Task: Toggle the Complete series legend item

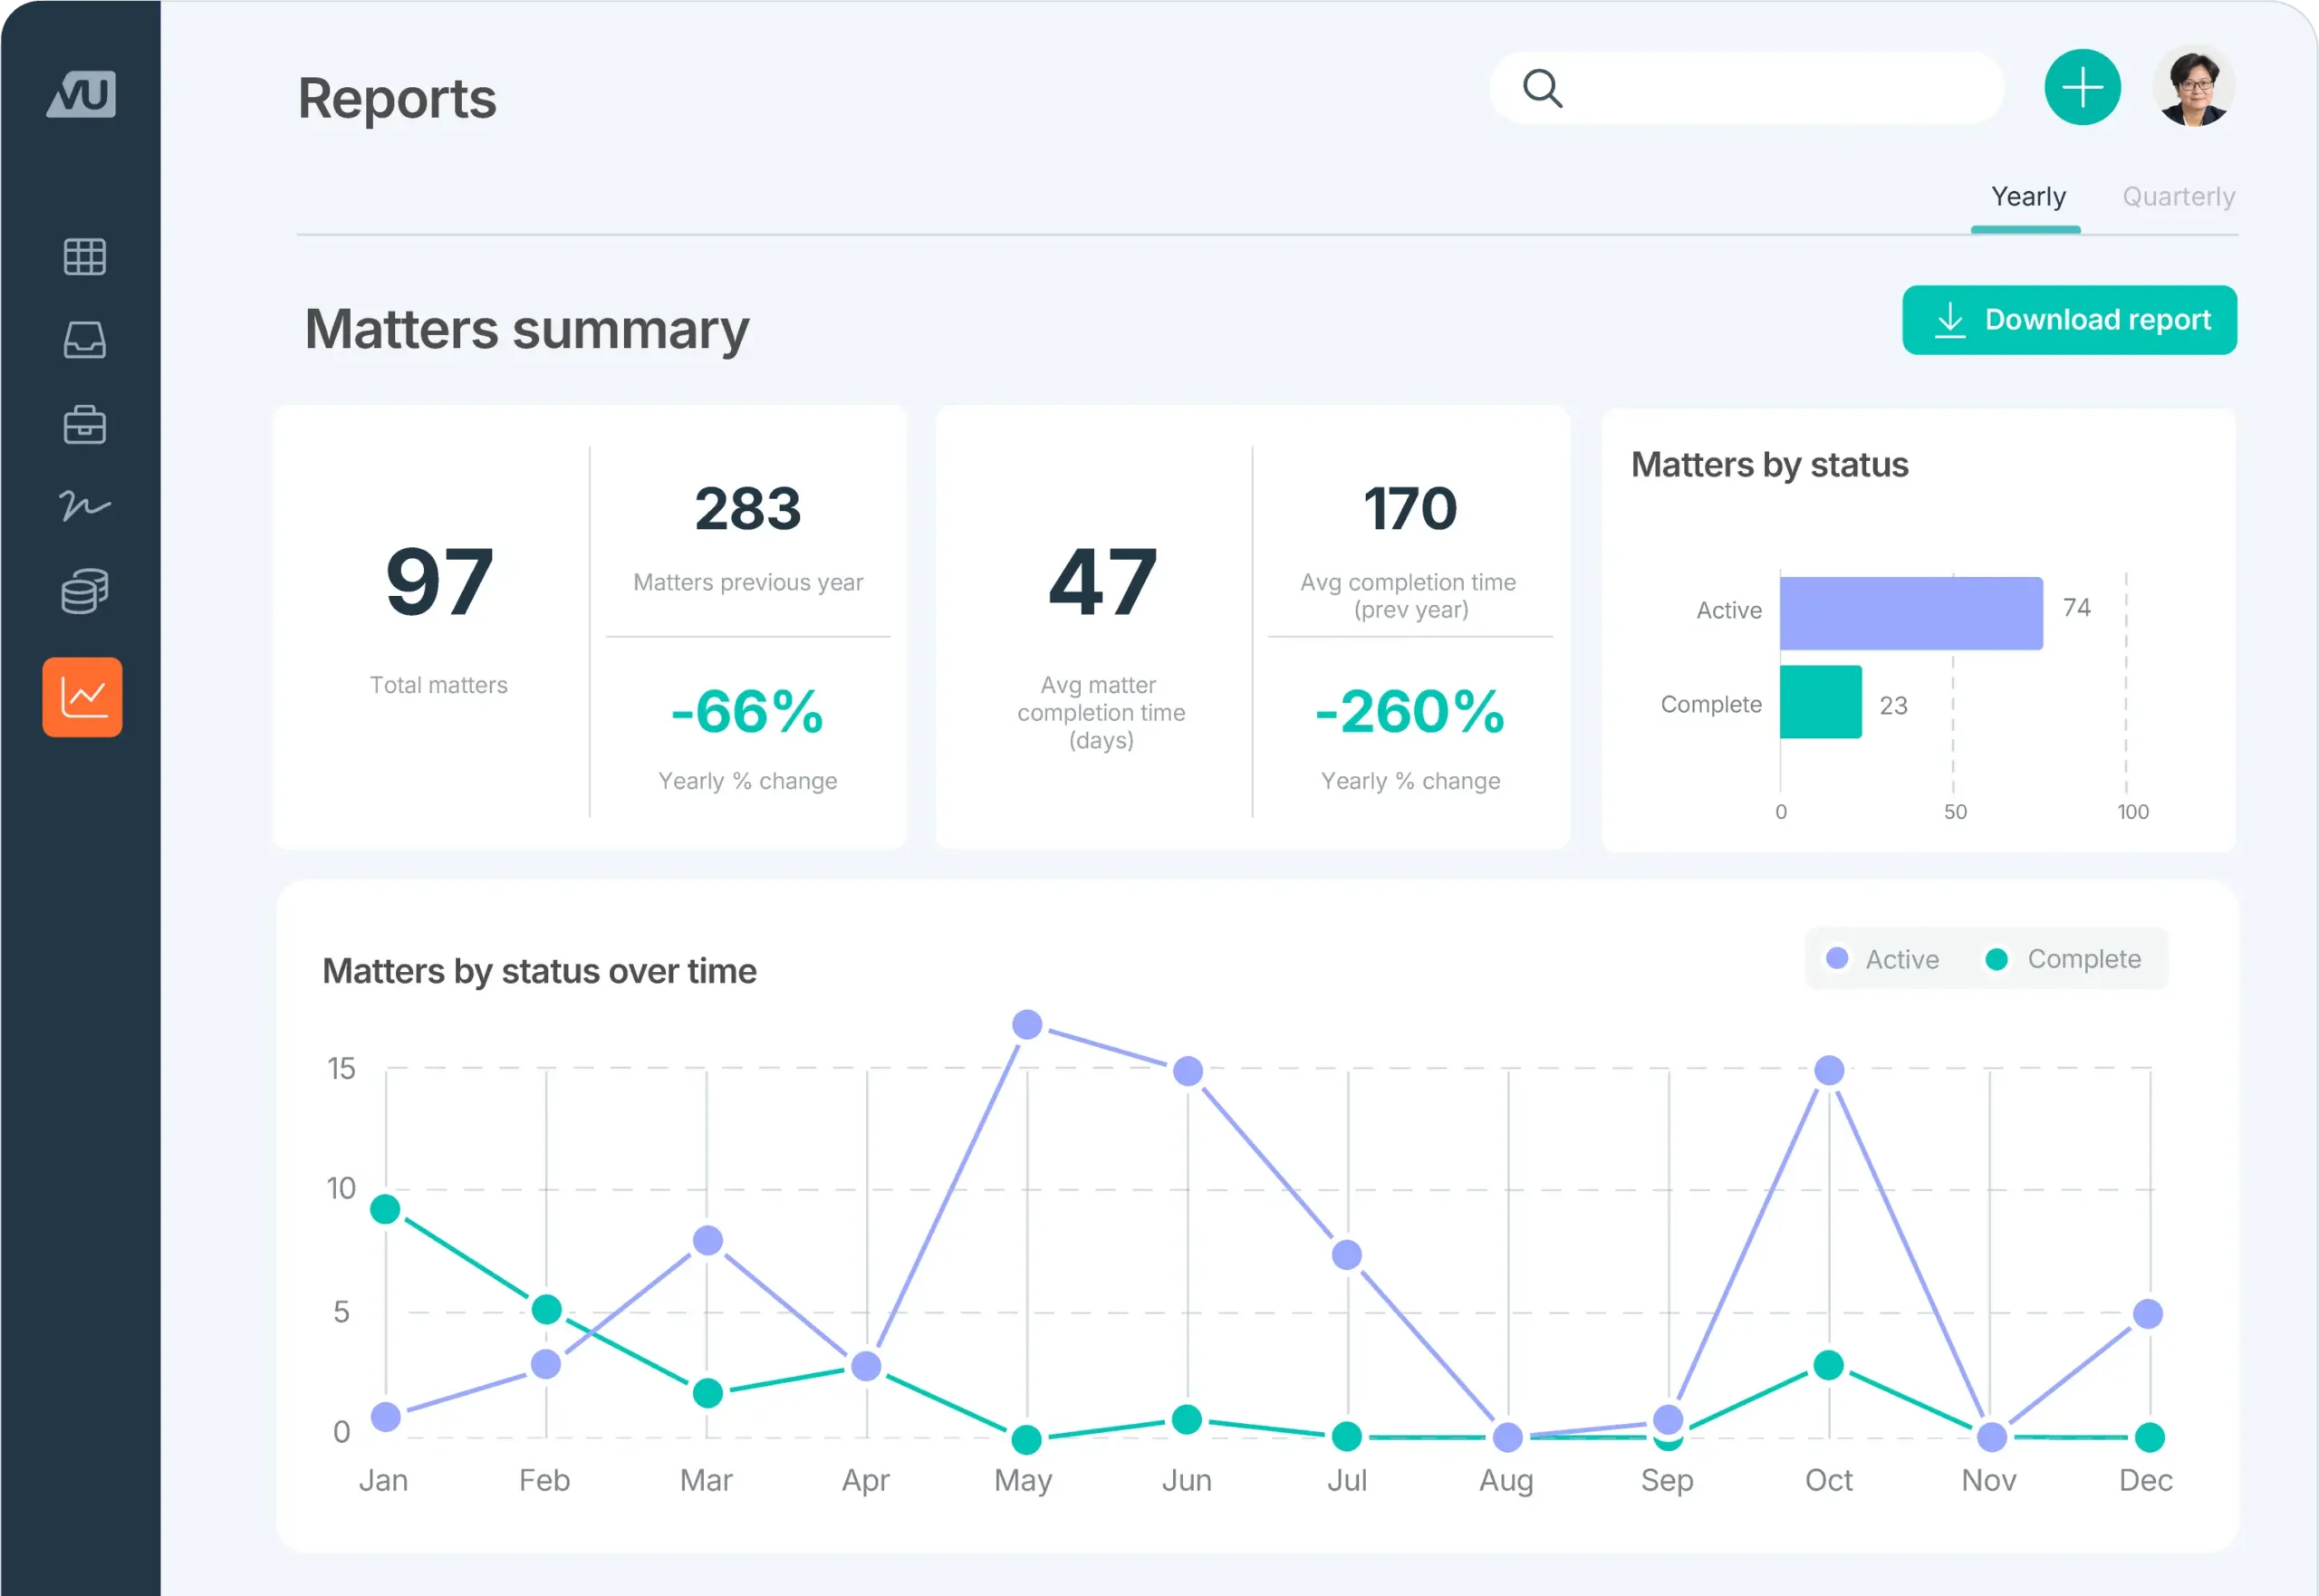Action: click(x=2063, y=959)
